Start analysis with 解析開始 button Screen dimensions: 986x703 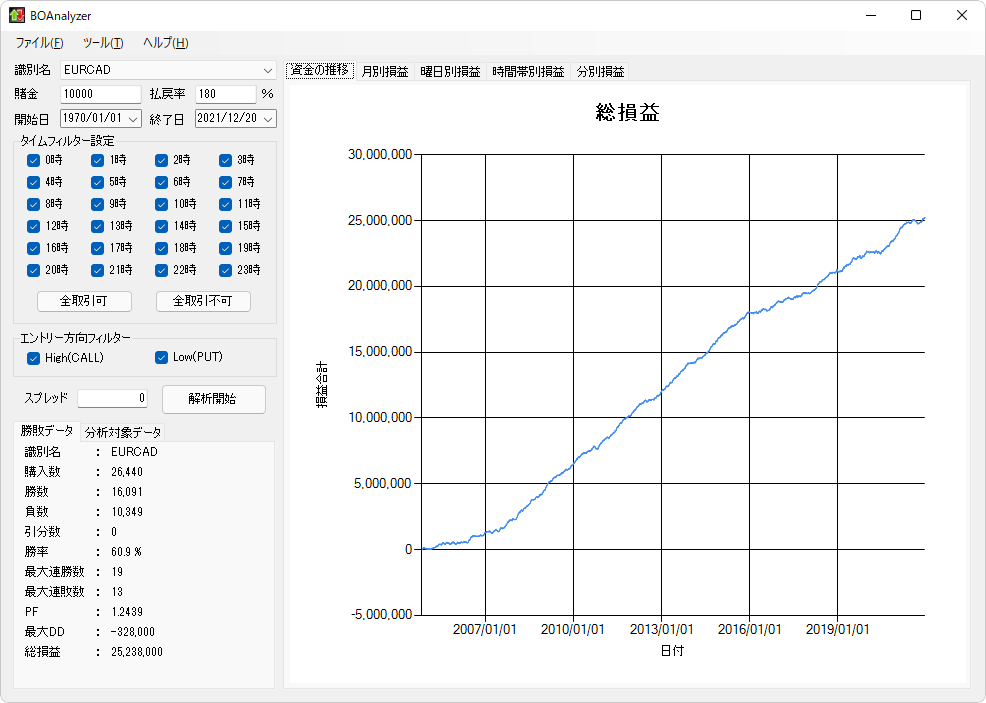214,399
